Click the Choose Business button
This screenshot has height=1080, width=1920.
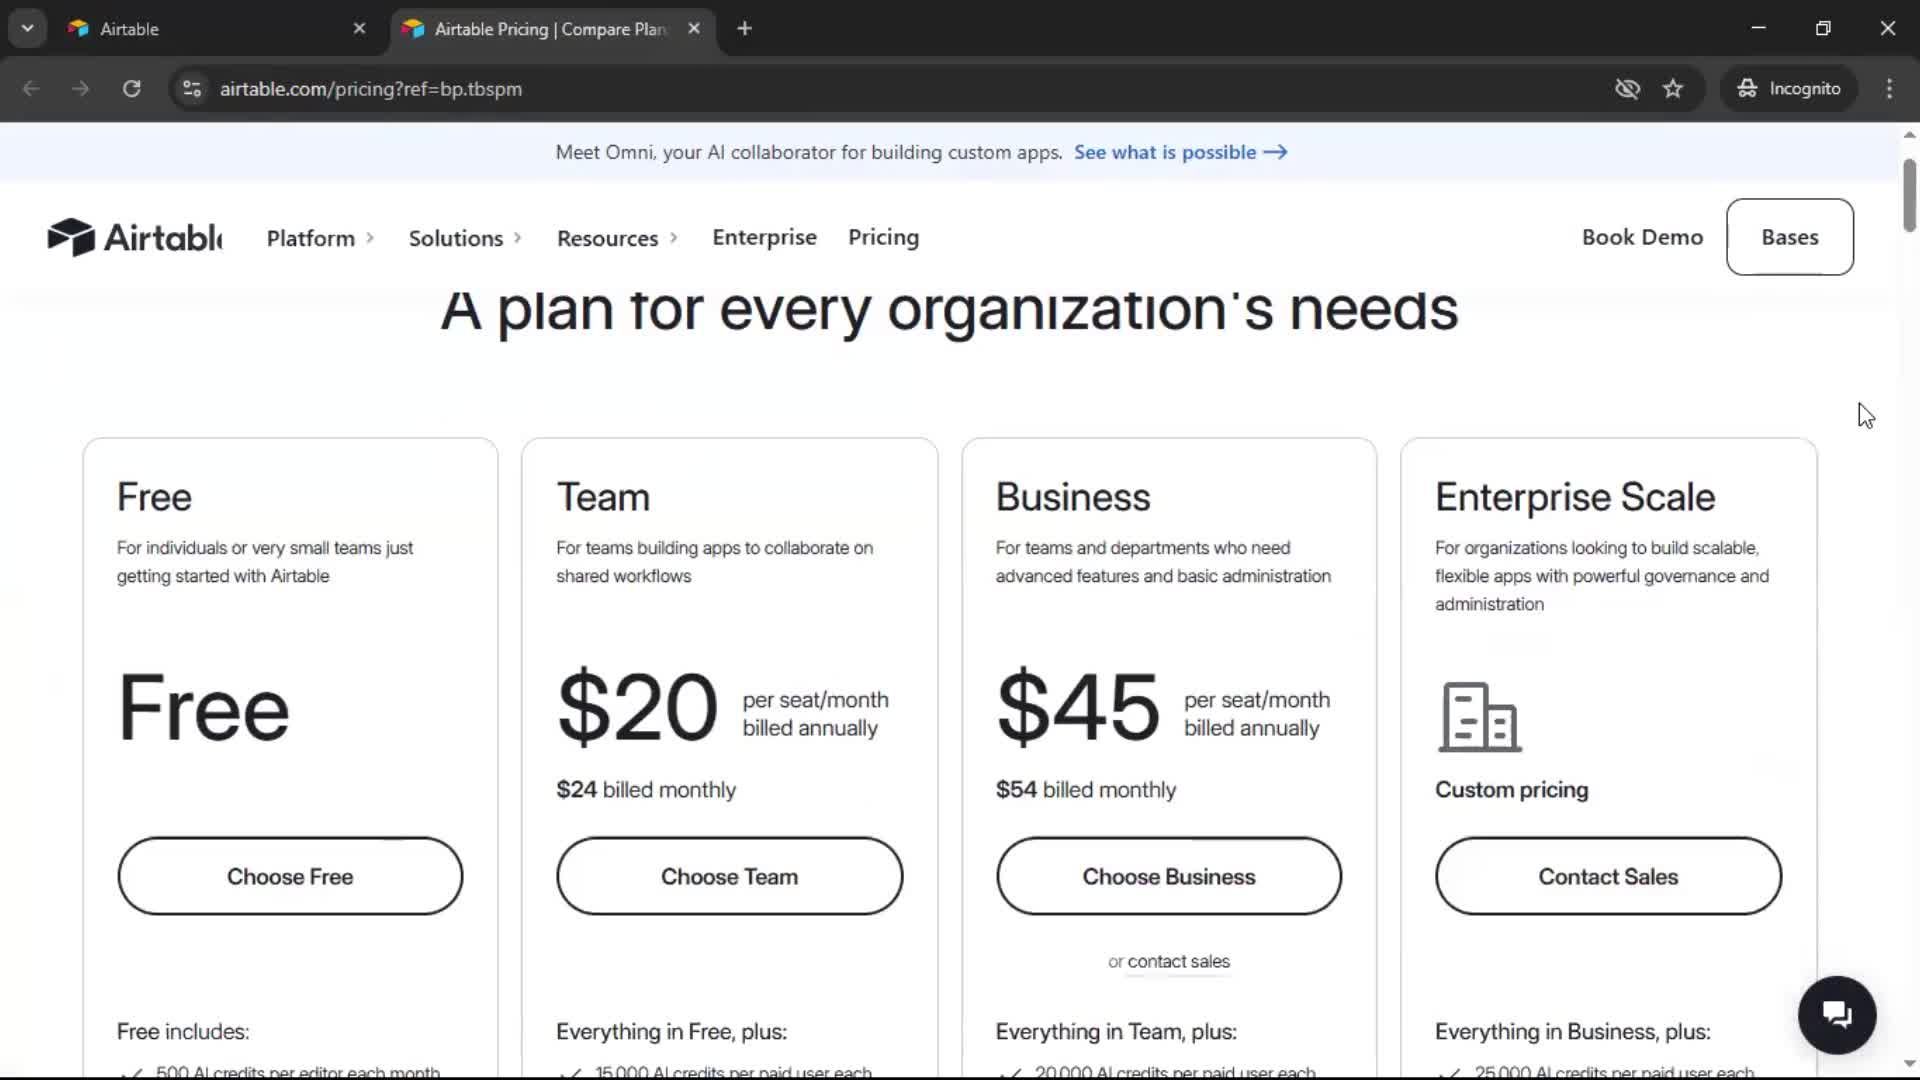tap(1169, 876)
